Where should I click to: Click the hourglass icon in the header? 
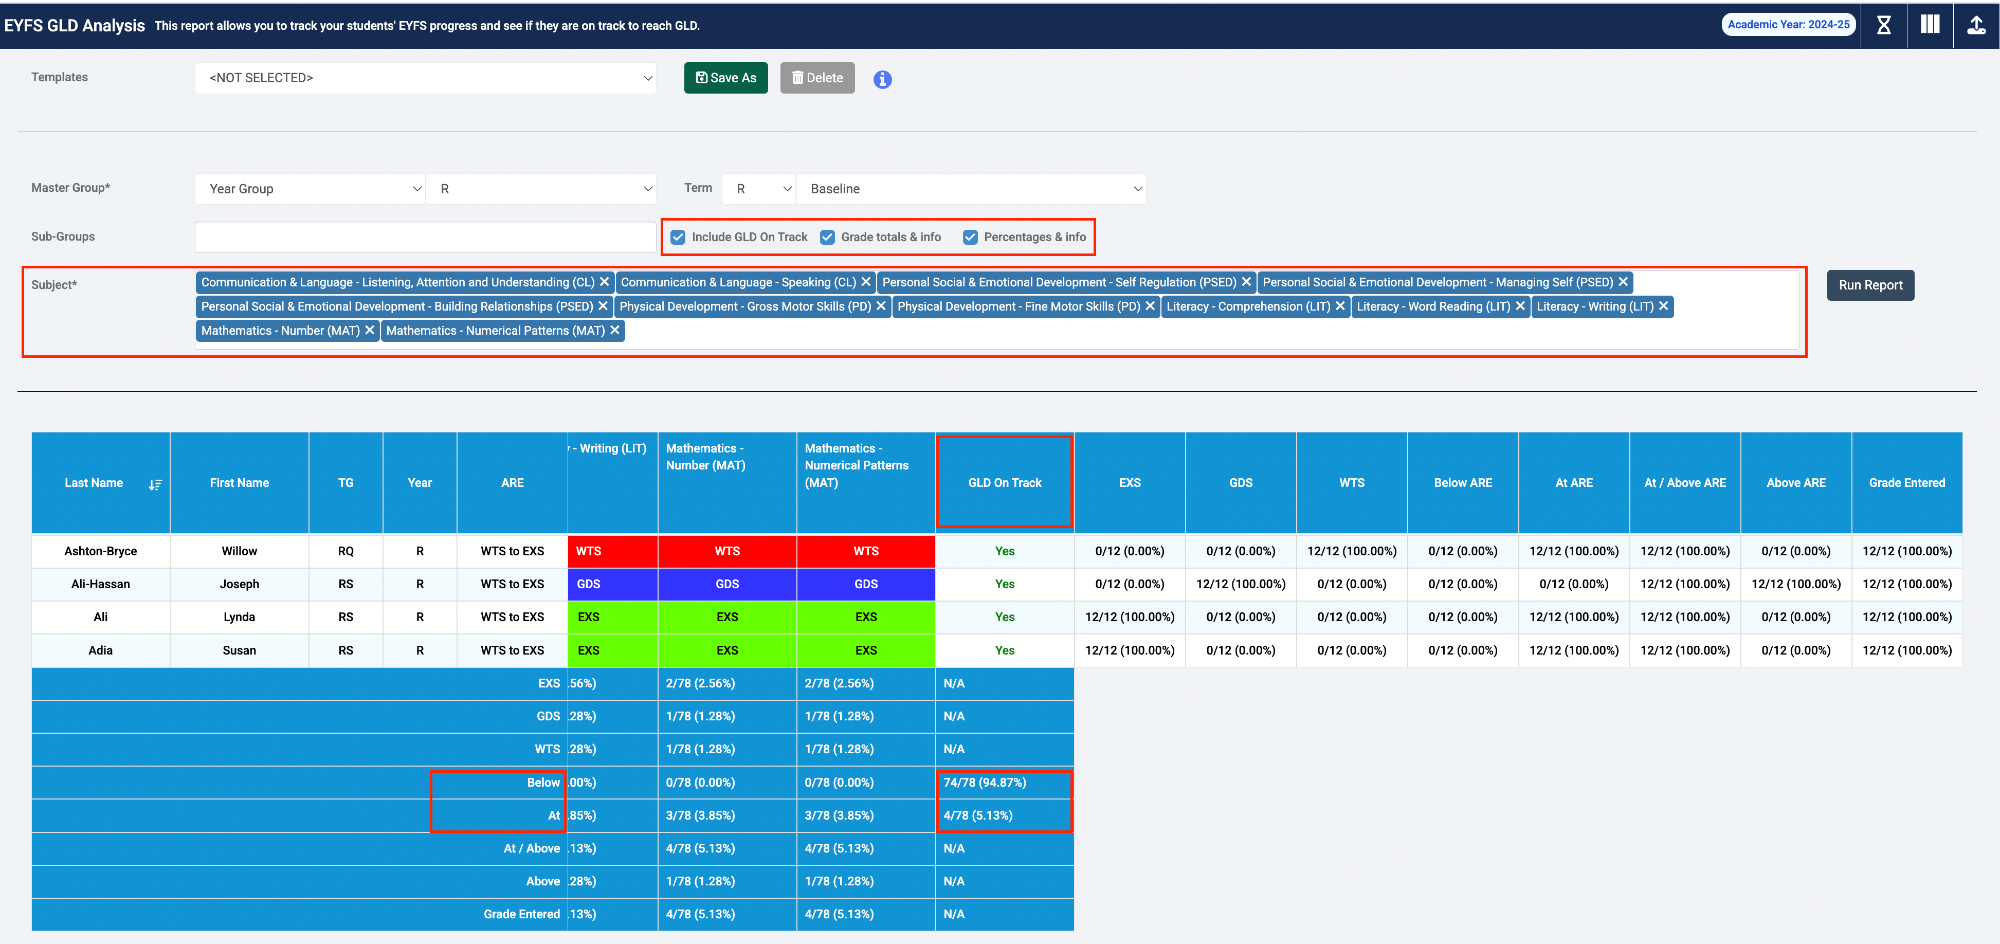point(1884,25)
